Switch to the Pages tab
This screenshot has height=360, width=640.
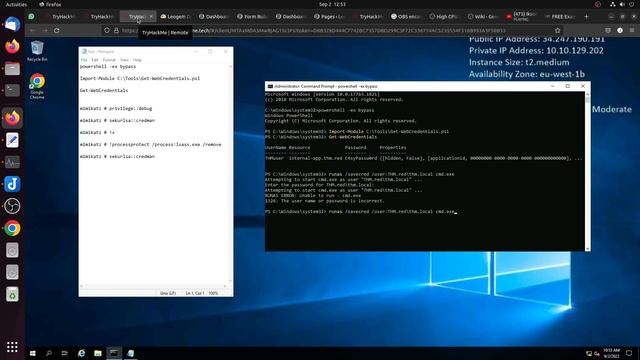coord(329,17)
